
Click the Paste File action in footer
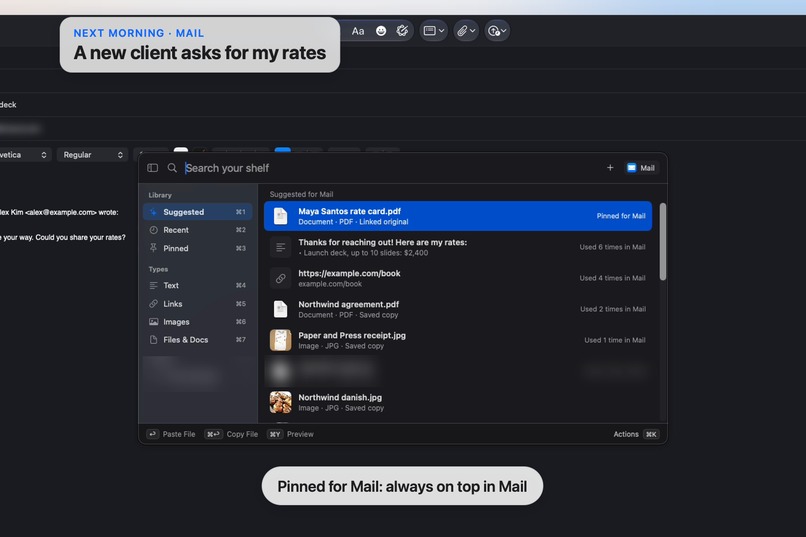(171, 434)
